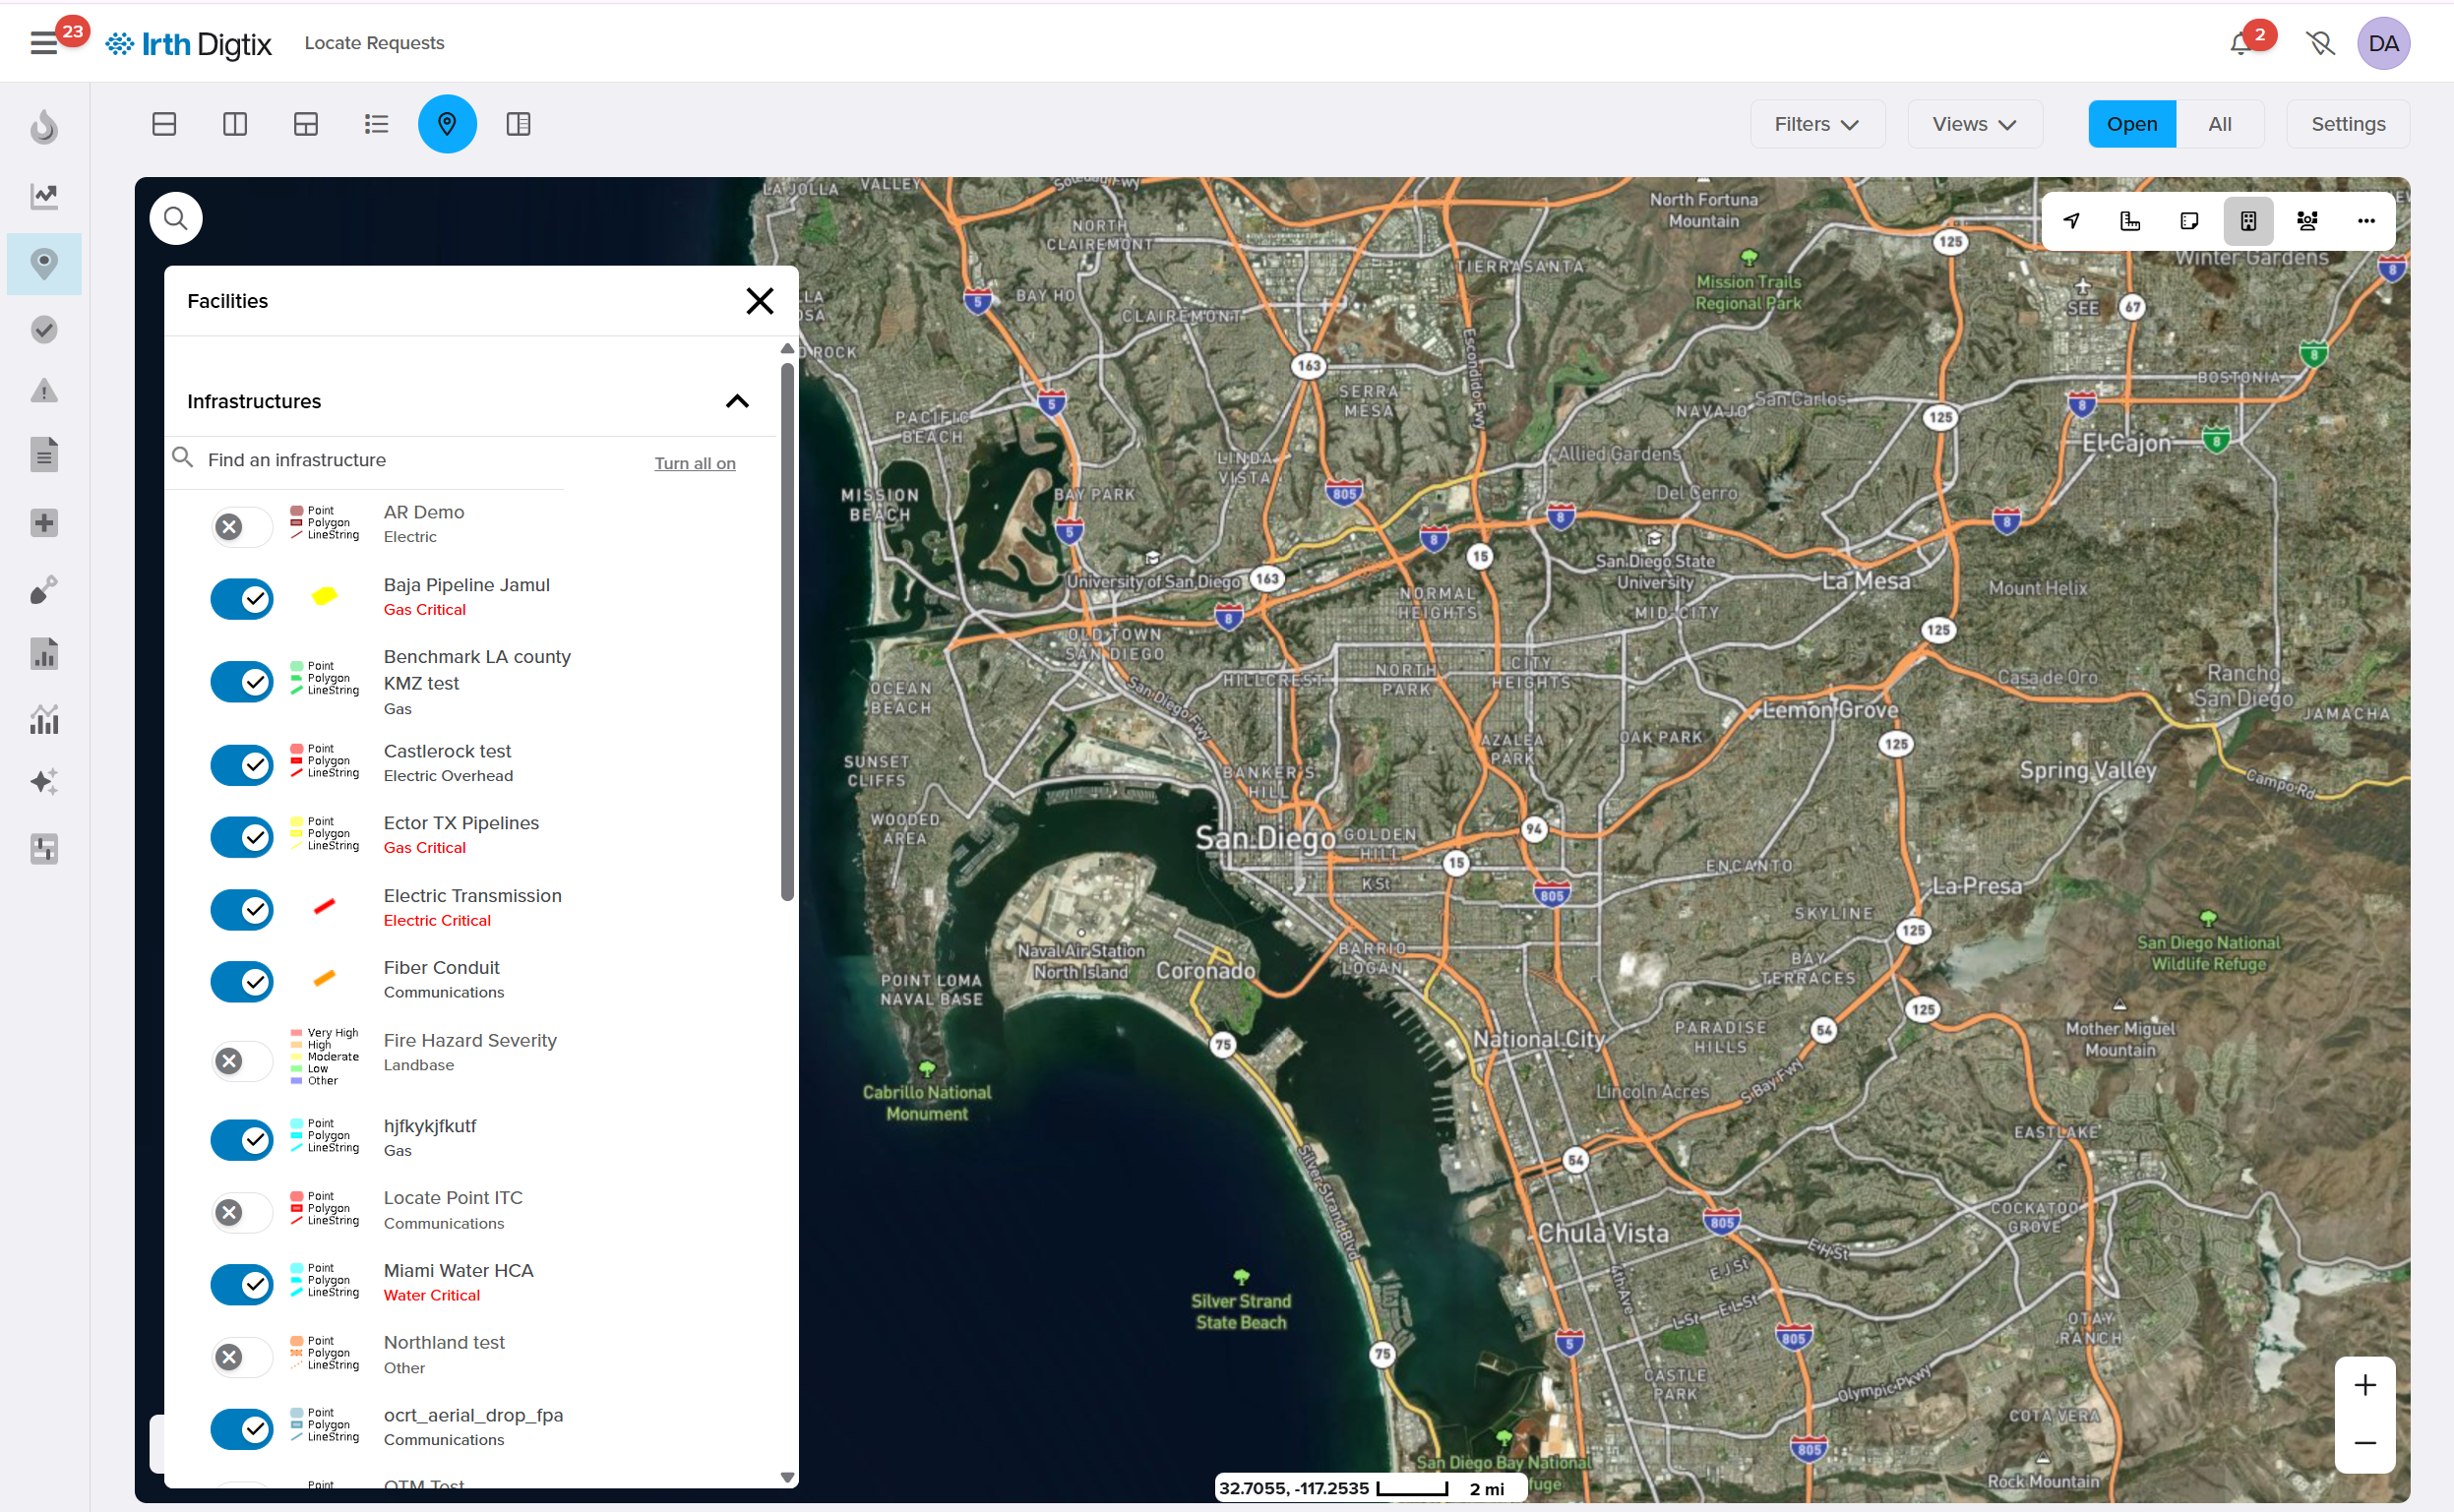The height and width of the screenshot is (1512, 2454).
Task: Select the Open tab
Action: pyautogui.click(x=2131, y=124)
